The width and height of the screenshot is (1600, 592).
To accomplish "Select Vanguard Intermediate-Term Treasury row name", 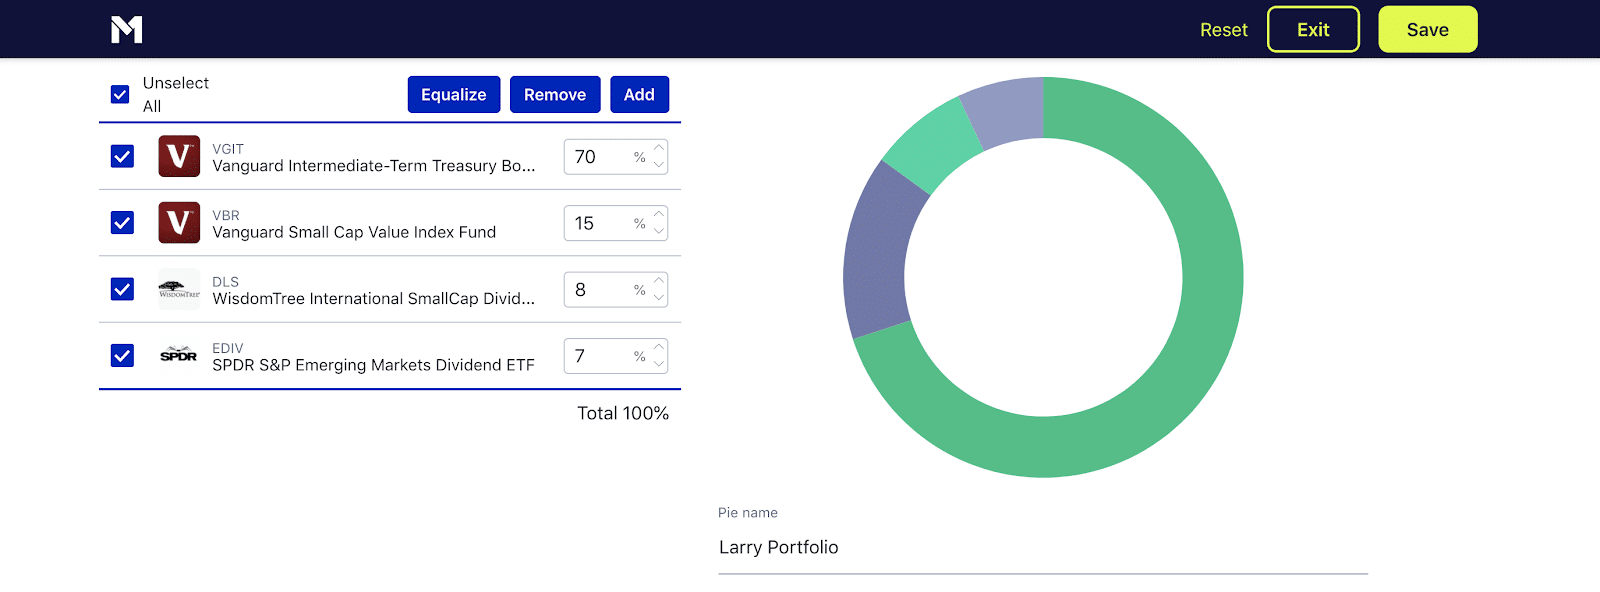I will [374, 166].
